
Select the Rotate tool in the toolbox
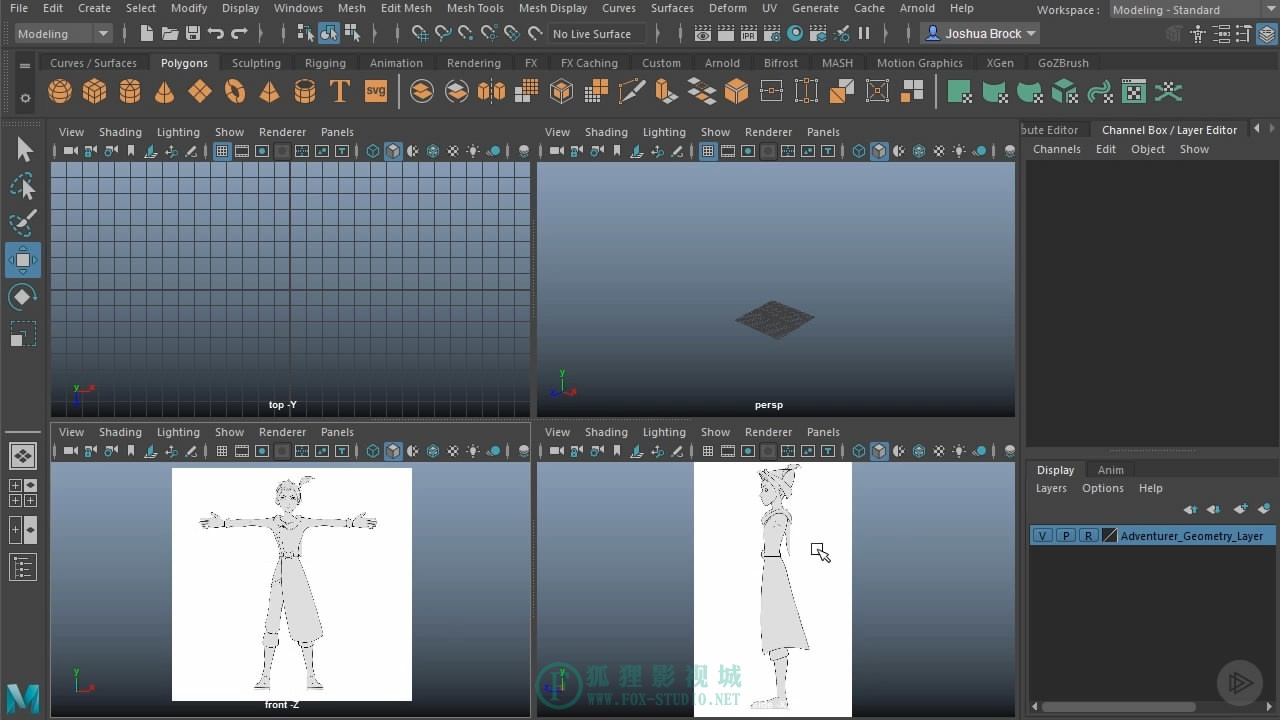(x=23, y=297)
